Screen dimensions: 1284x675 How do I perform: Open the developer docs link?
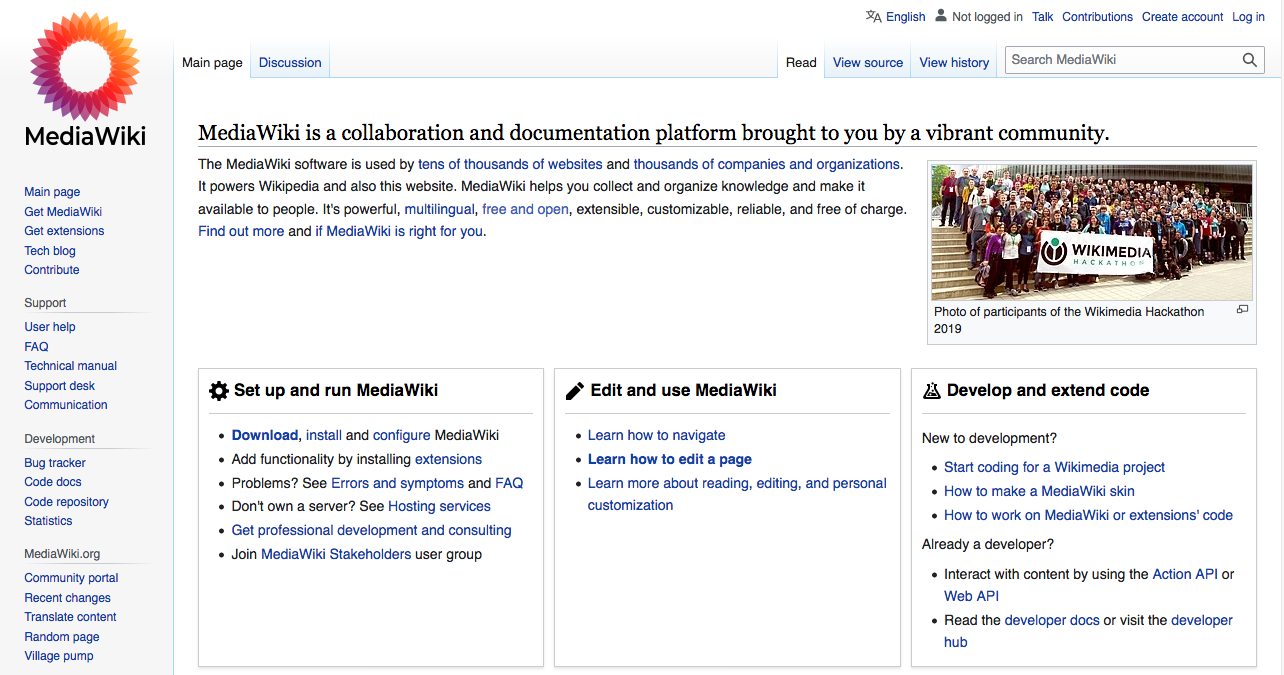(x=1052, y=620)
